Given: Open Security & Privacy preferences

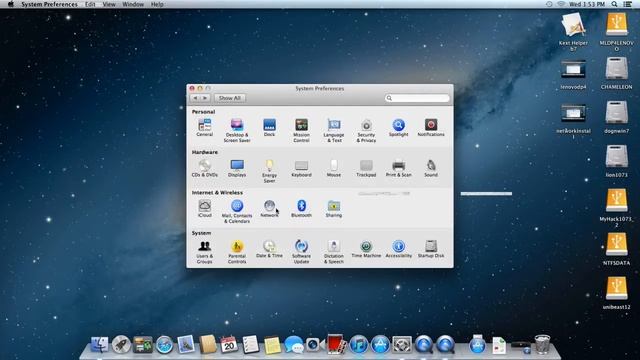Looking at the screenshot, I should 366,130.
